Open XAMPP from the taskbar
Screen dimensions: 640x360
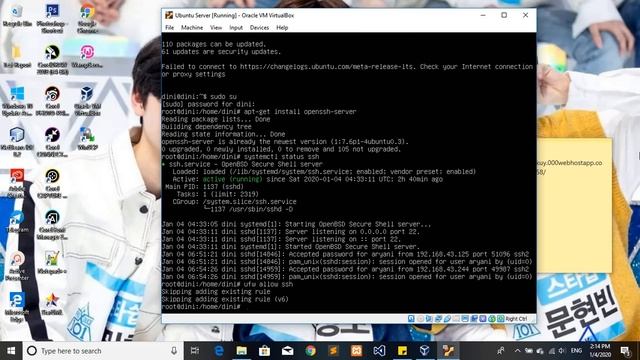[356, 351]
